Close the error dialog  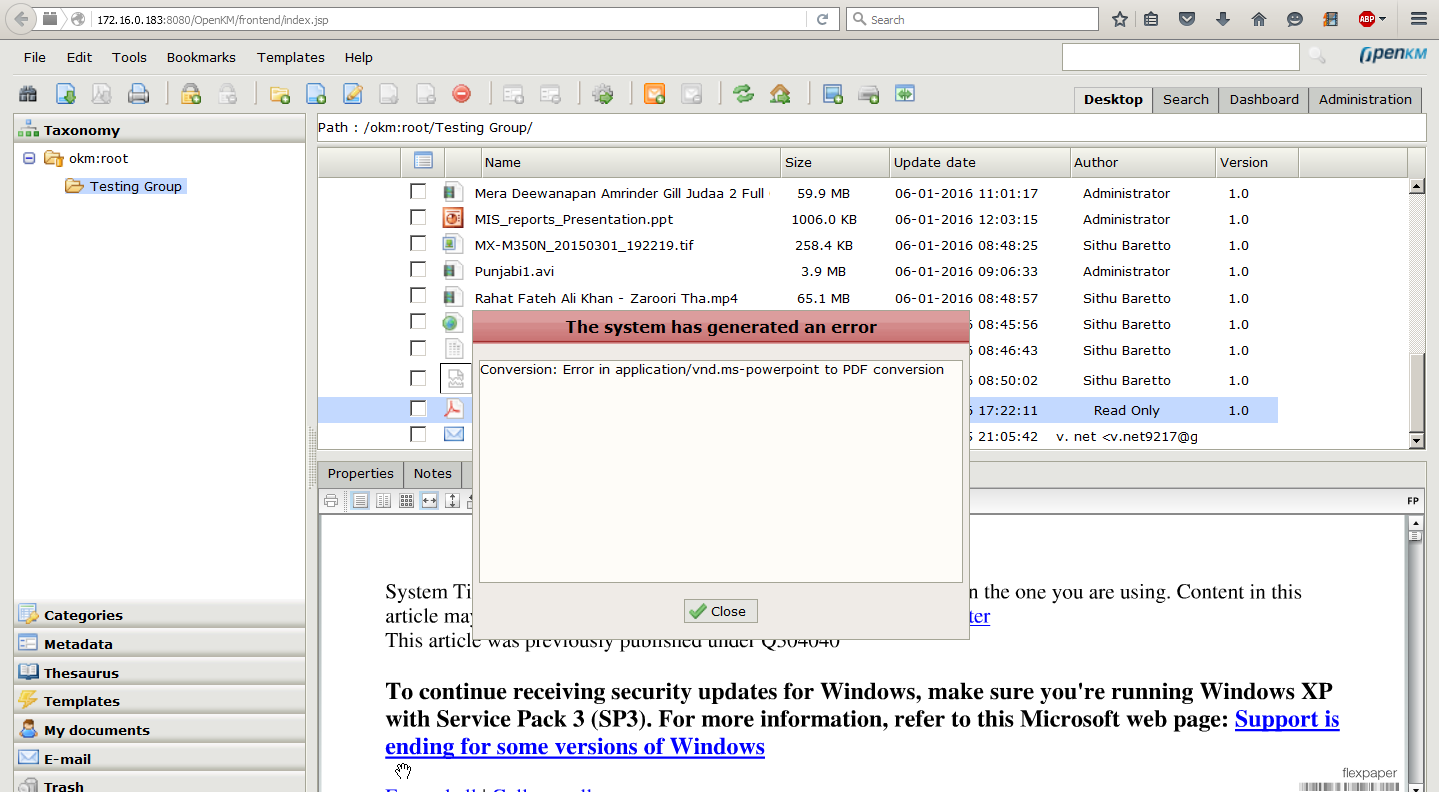(x=720, y=611)
